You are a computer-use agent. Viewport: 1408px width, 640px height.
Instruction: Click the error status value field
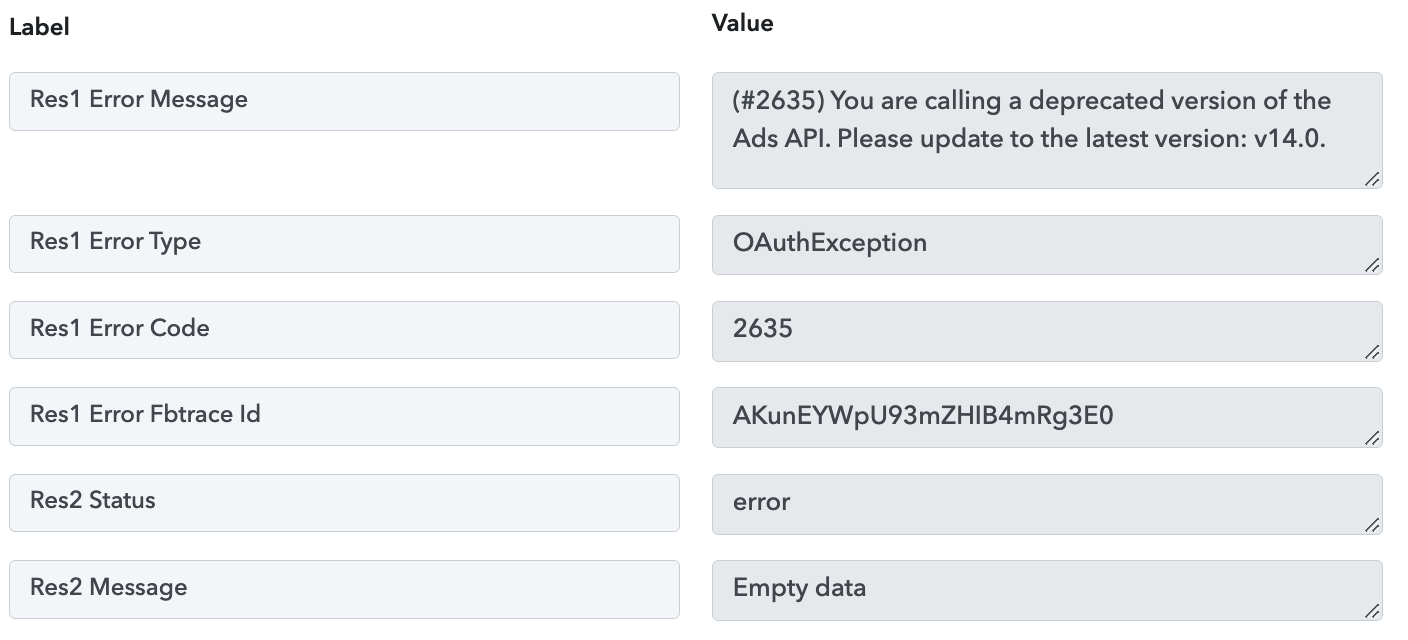point(1047,503)
